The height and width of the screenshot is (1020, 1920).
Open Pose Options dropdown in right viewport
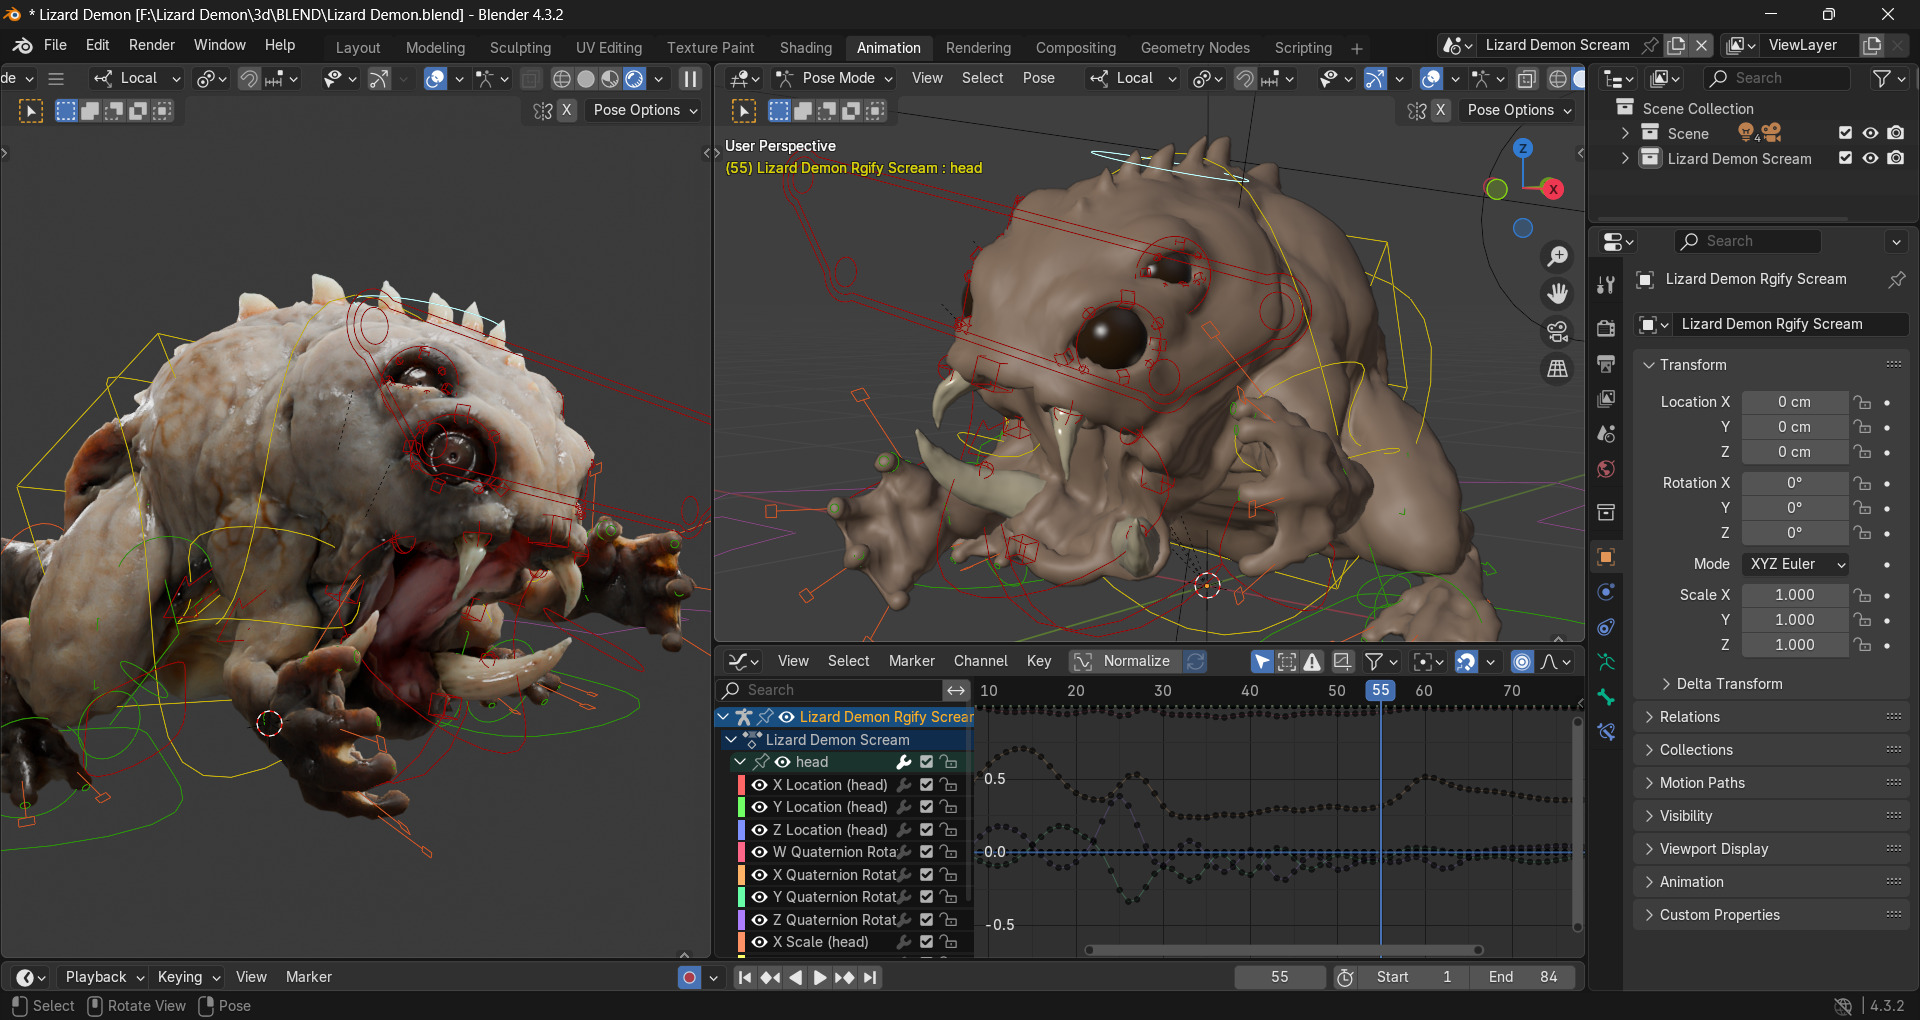1519,110
